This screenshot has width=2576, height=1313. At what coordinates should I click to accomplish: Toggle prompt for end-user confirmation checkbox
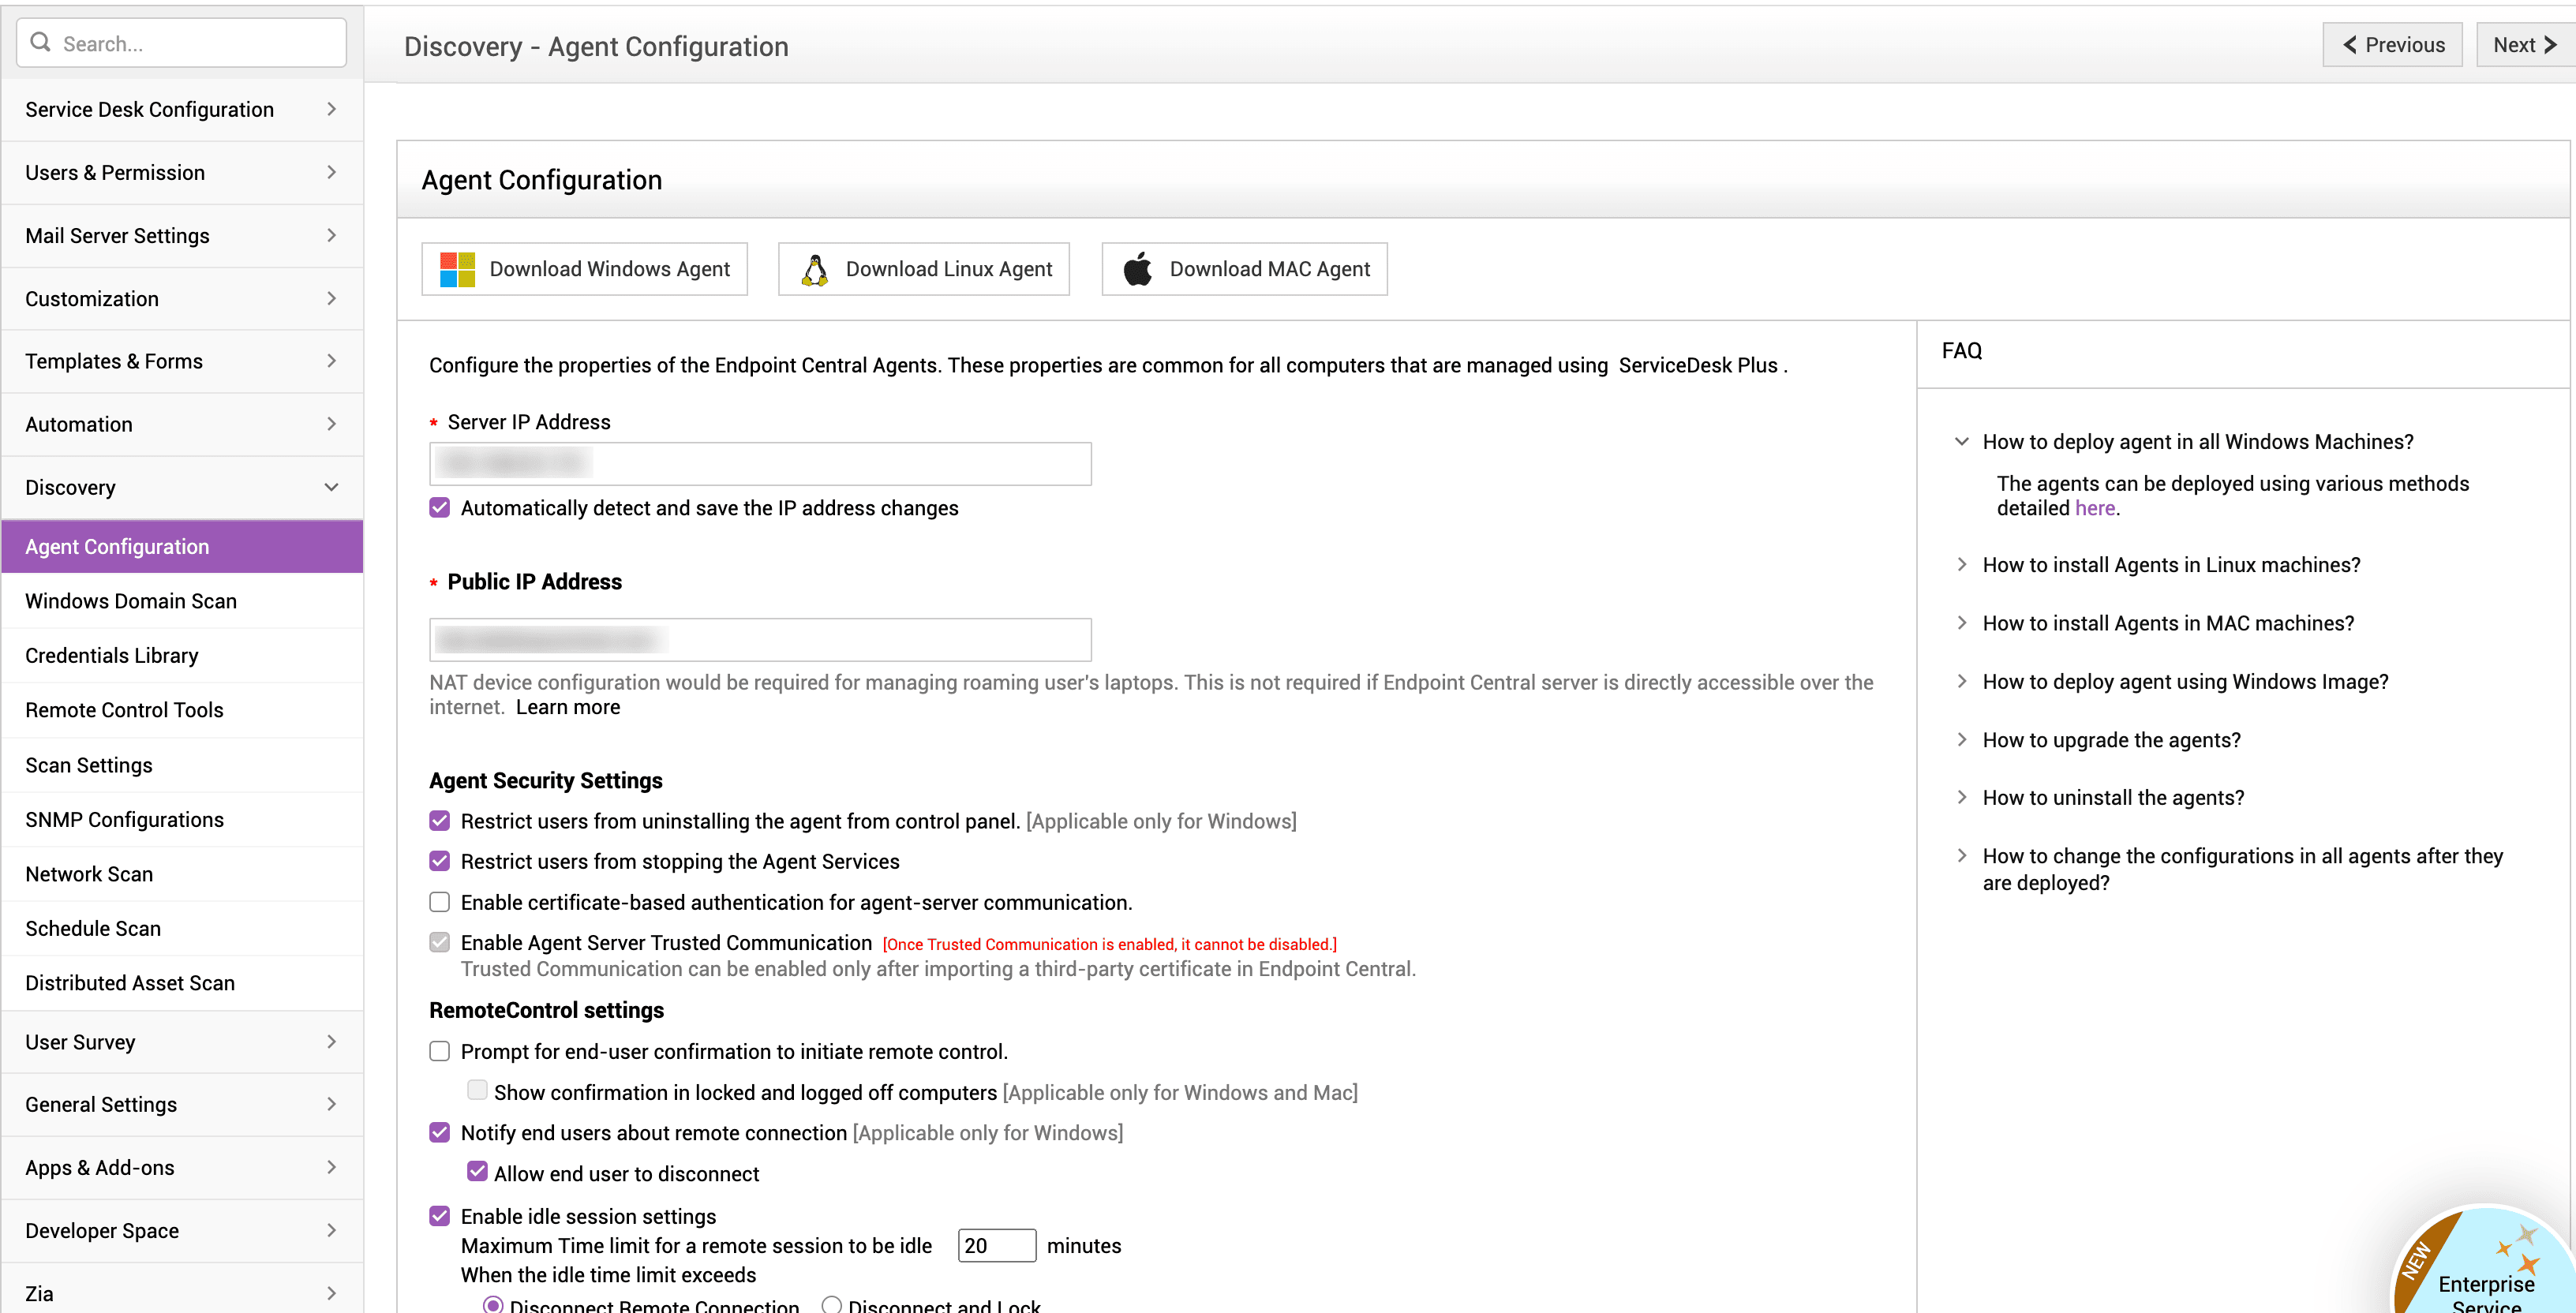coord(439,1051)
